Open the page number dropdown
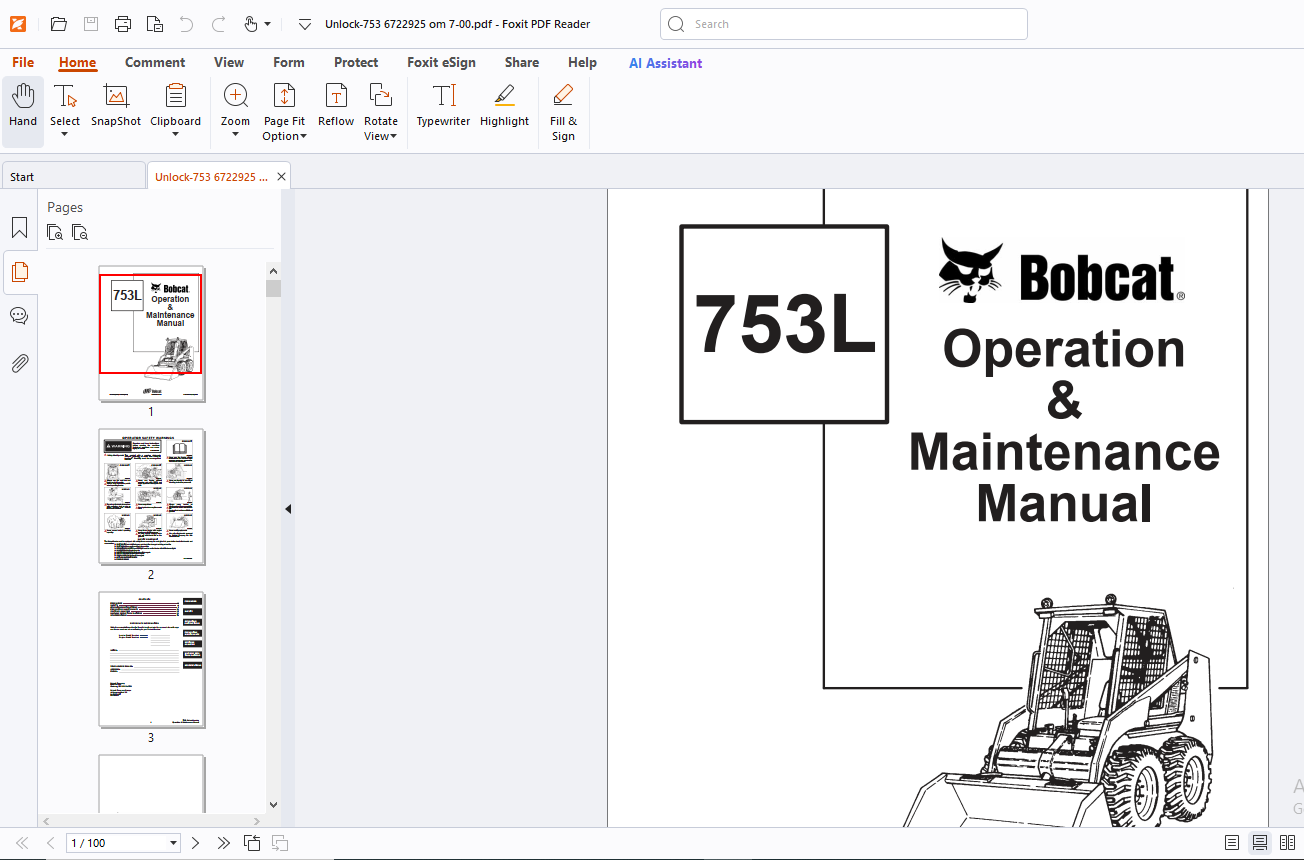Viewport: 1304px width, 860px height. 173,843
